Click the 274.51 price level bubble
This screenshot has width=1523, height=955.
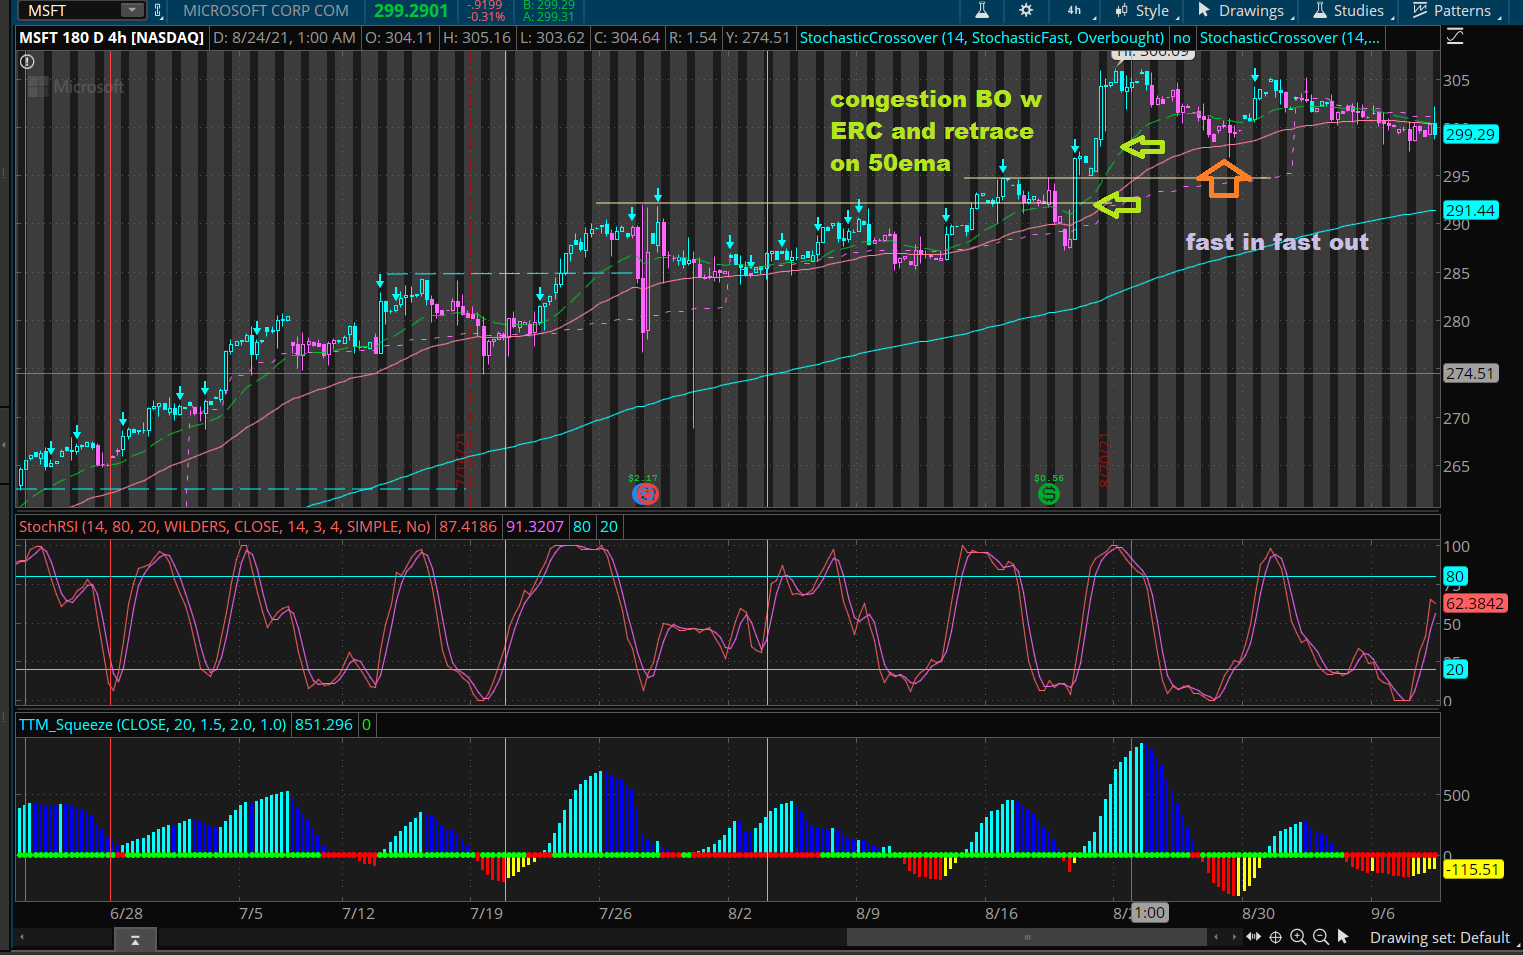click(1470, 373)
